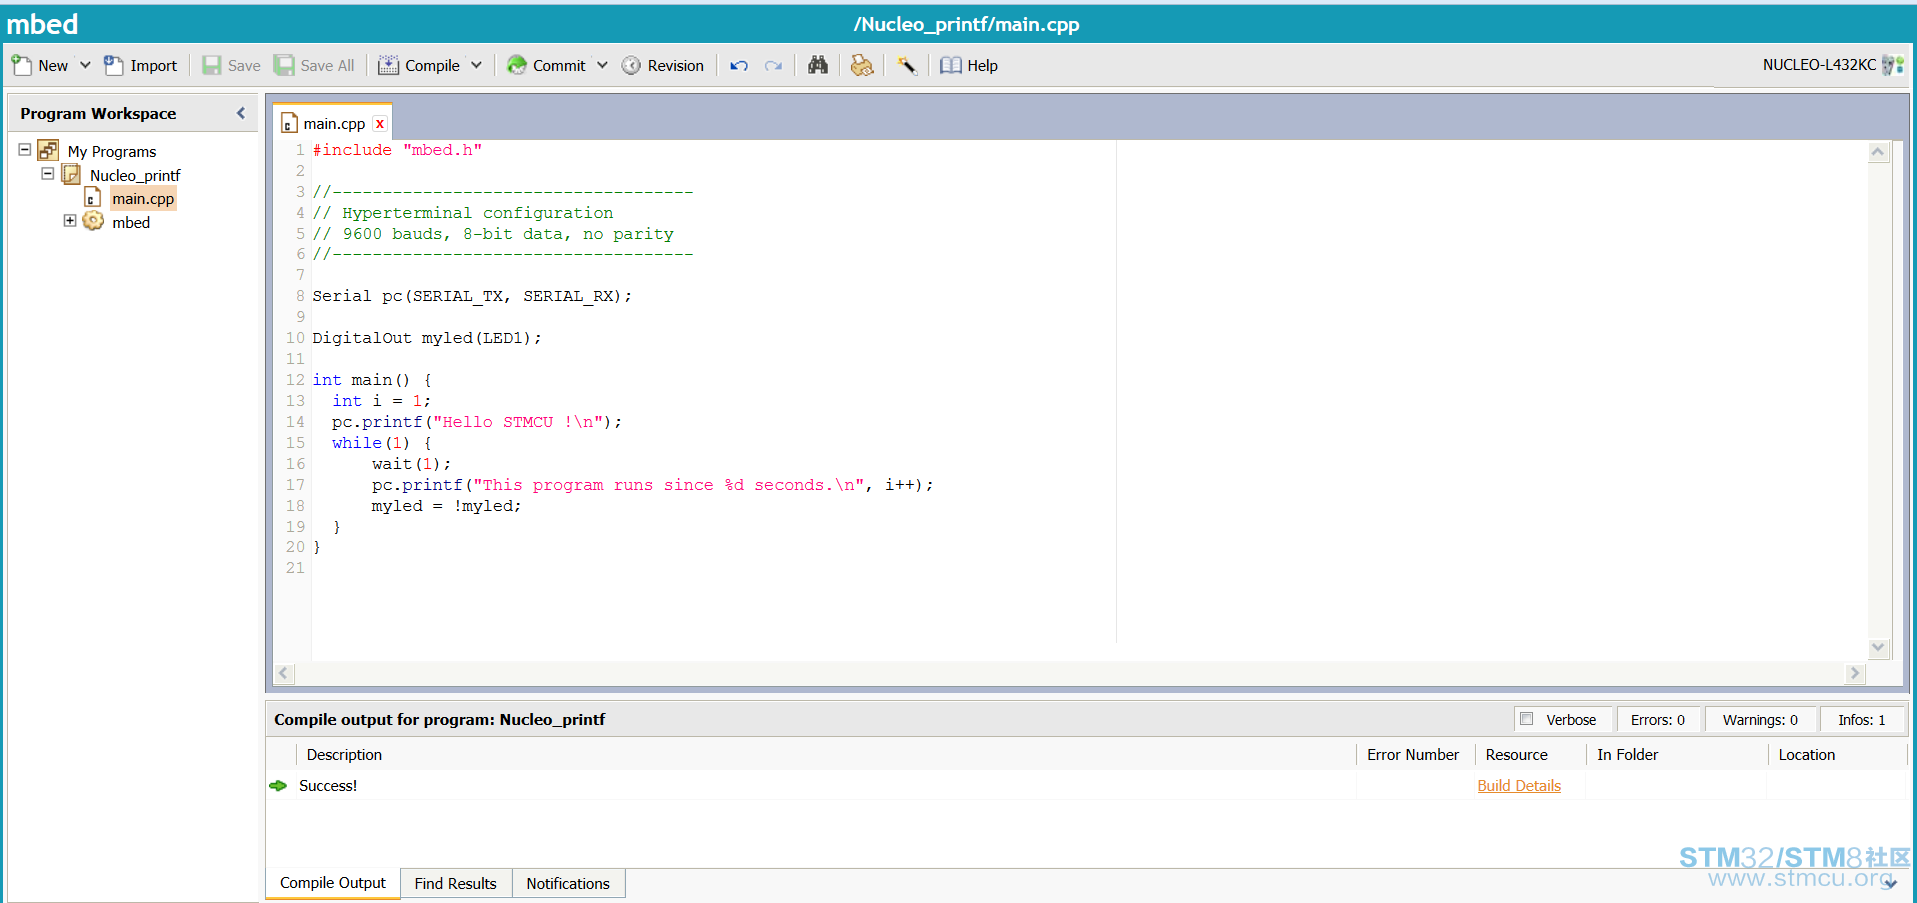This screenshot has width=1917, height=903.
Task: Click scroll down arrow of editor
Action: tap(1878, 648)
